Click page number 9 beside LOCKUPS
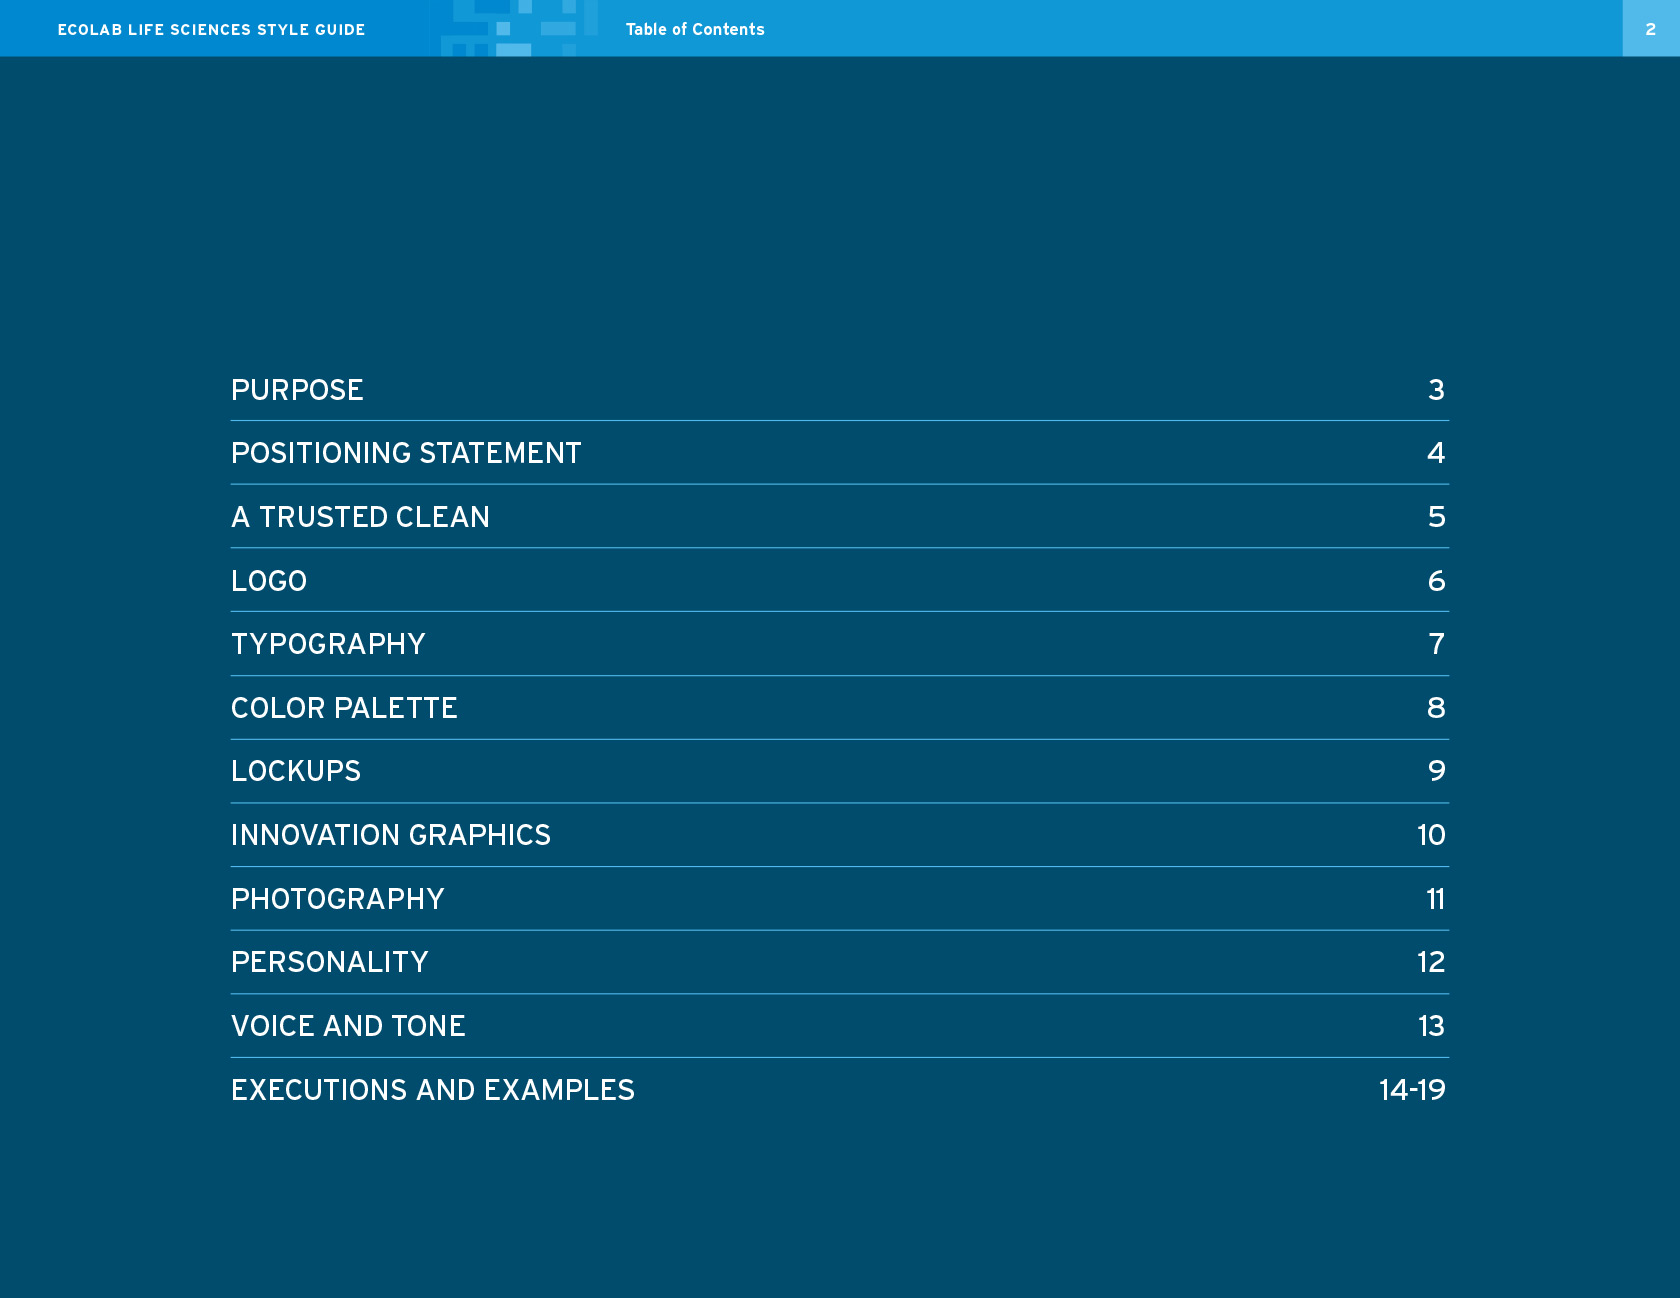 click(x=1437, y=771)
